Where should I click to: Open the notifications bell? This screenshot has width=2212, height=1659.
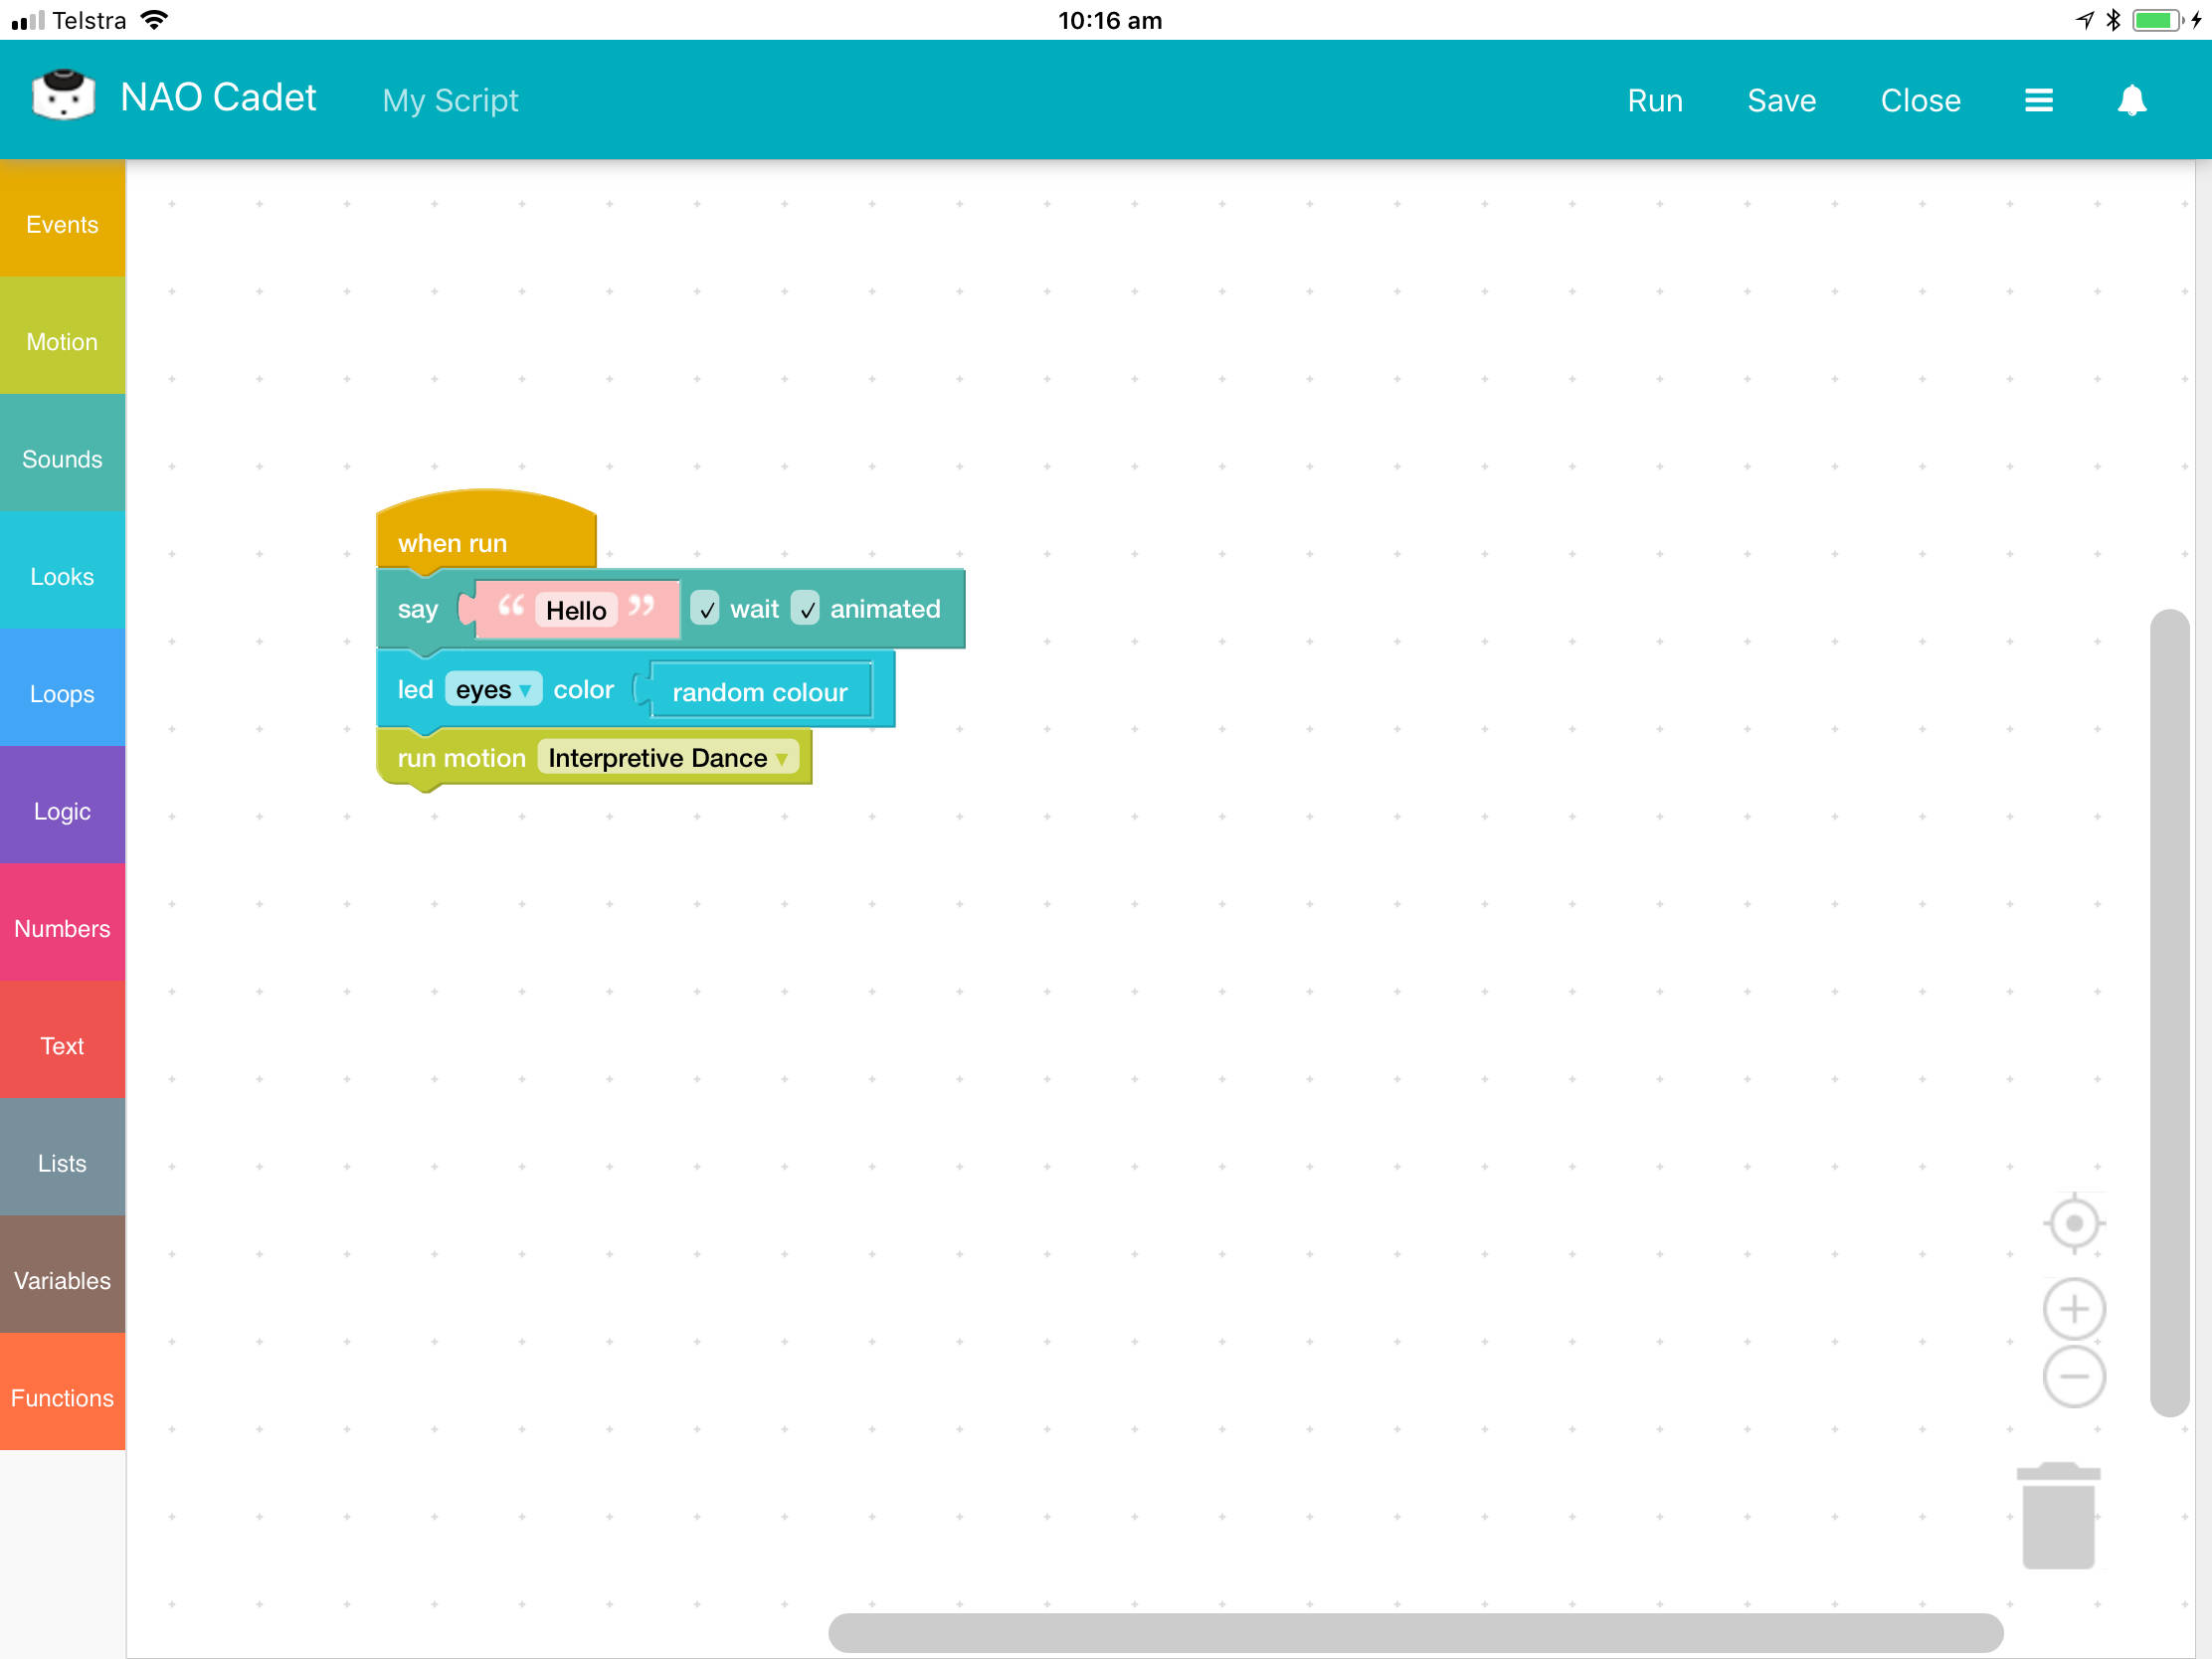pyautogui.click(x=2131, y=100)
